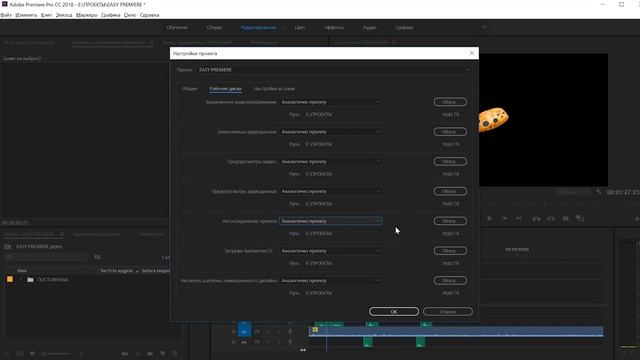Open the Маркеры menu
Image resolution: width=640 pixels, height=360 pixels.
tap(87, 15)
